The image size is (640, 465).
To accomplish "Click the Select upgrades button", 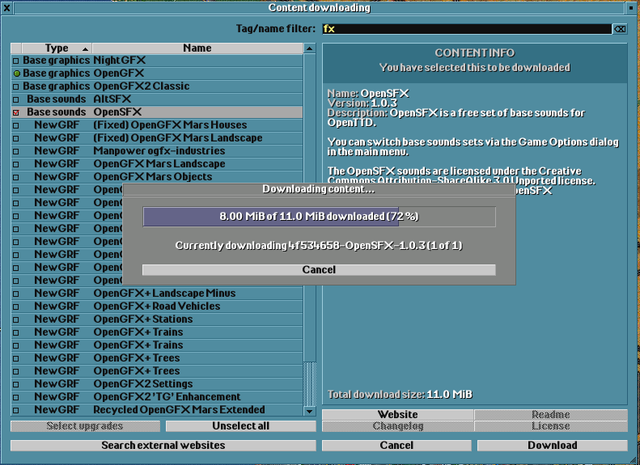I will (x=85, y=426).
